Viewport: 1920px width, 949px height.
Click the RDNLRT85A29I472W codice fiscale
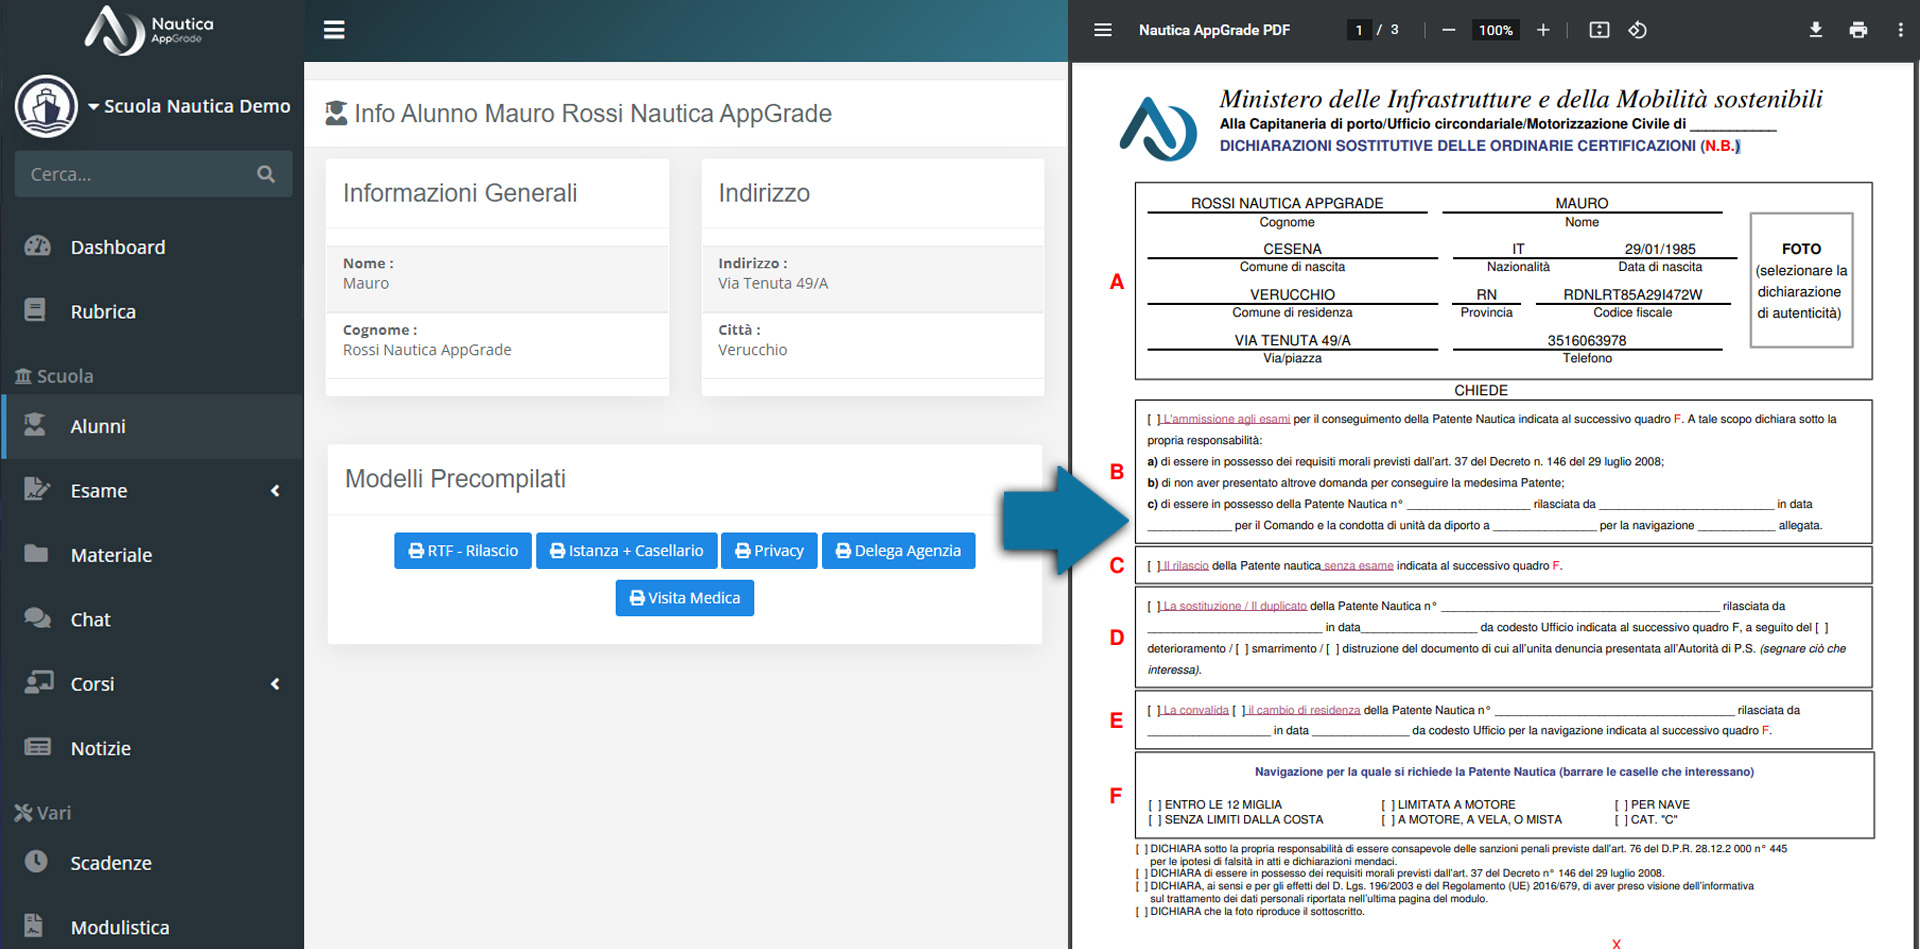click(1633, 294)
